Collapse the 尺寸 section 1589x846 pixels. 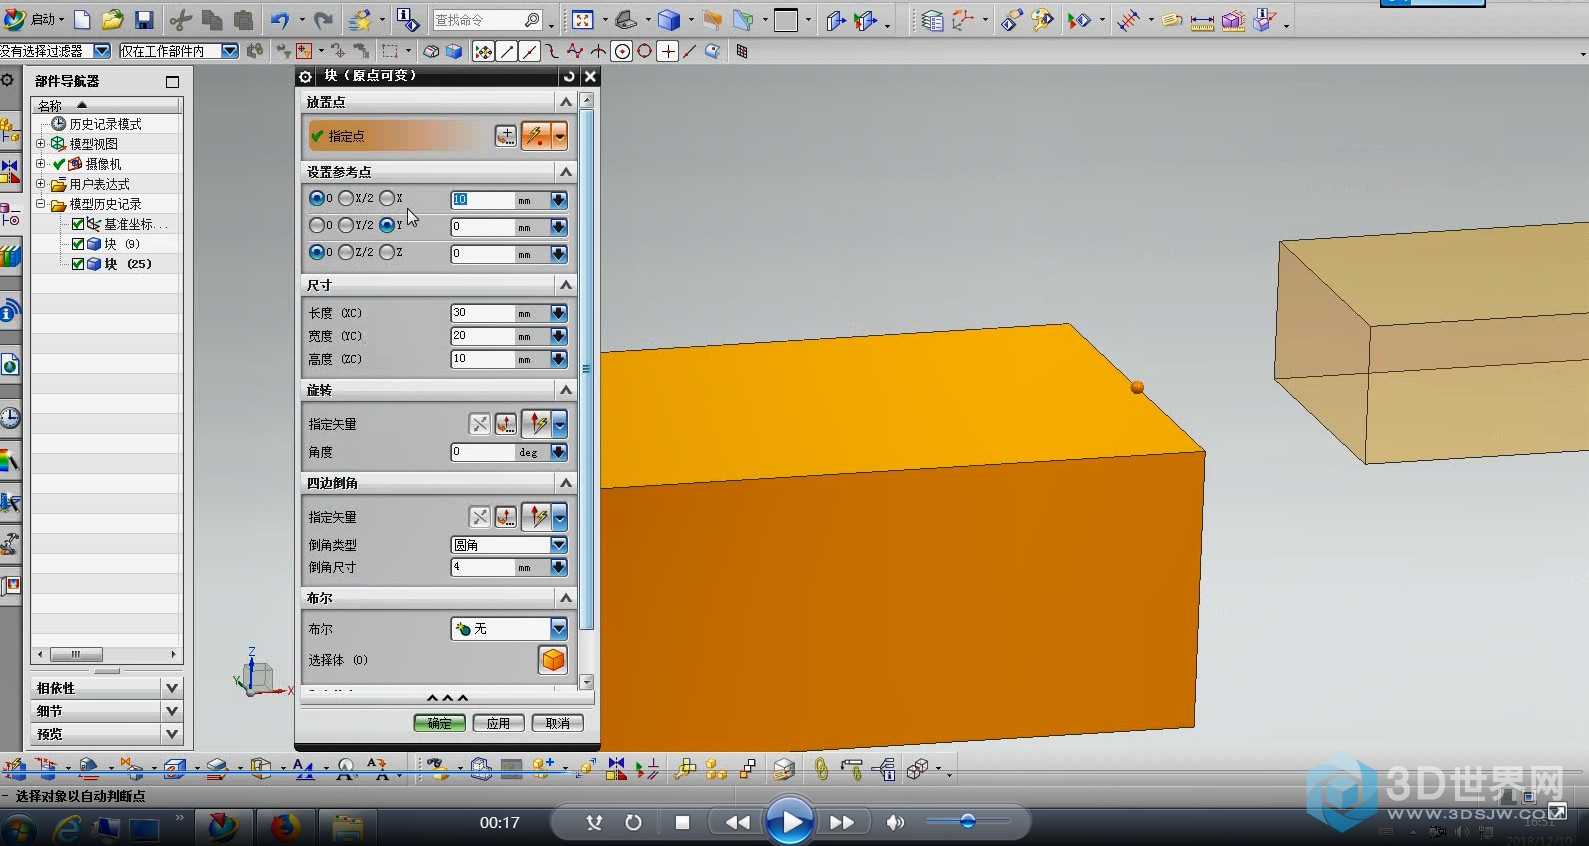(566, 285)
